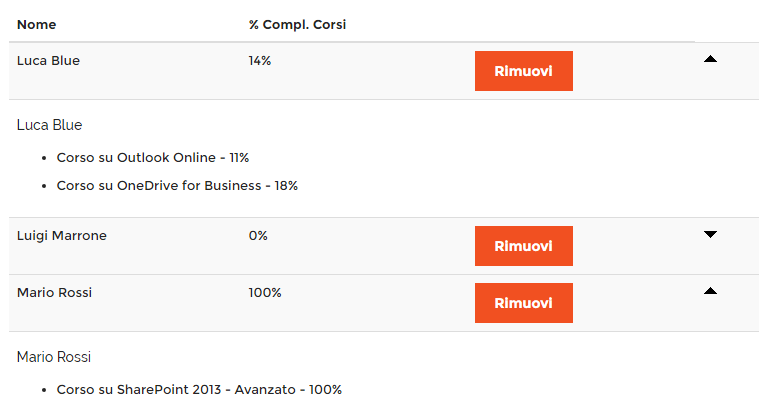Collapse the Luca Blue details arrow

click(710, 59)
